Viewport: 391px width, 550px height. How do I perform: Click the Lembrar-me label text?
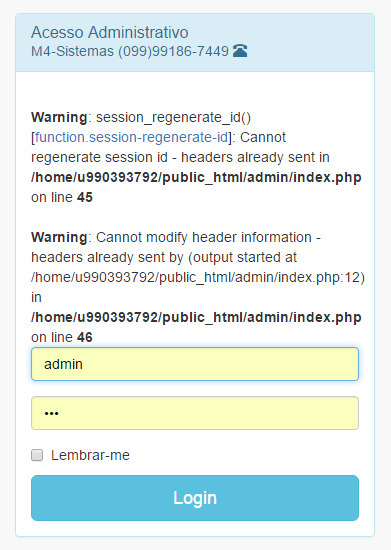[x=90, y=455]
